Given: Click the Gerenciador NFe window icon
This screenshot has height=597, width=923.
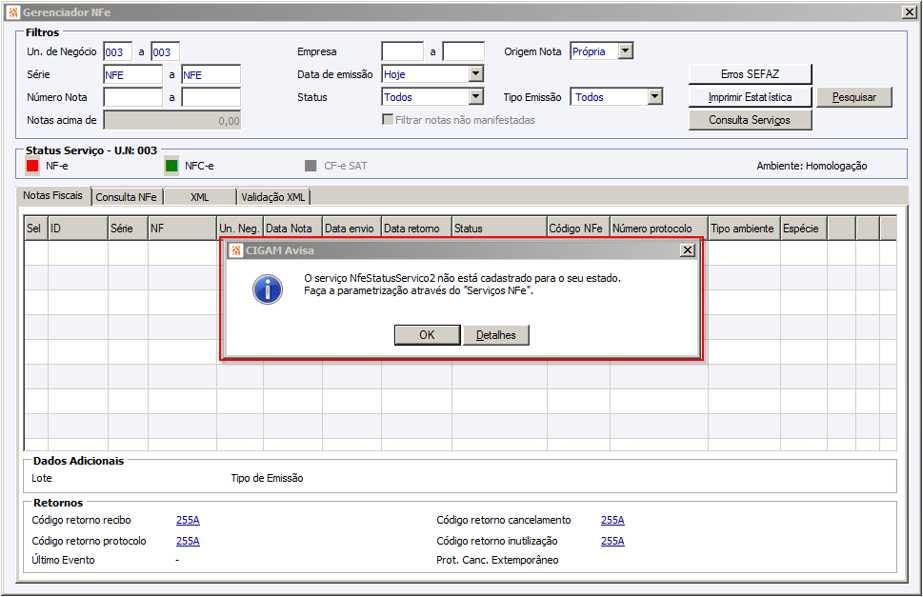Looking at the screenshot, I should tap(14, 12).
